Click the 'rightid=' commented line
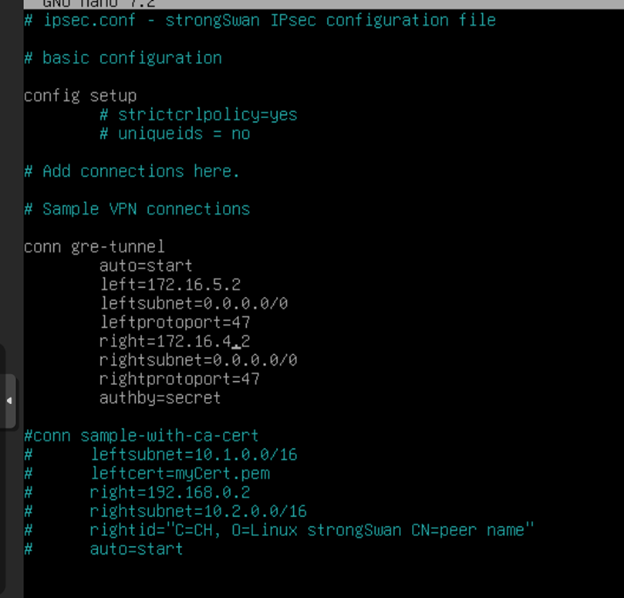 point(312,530)
